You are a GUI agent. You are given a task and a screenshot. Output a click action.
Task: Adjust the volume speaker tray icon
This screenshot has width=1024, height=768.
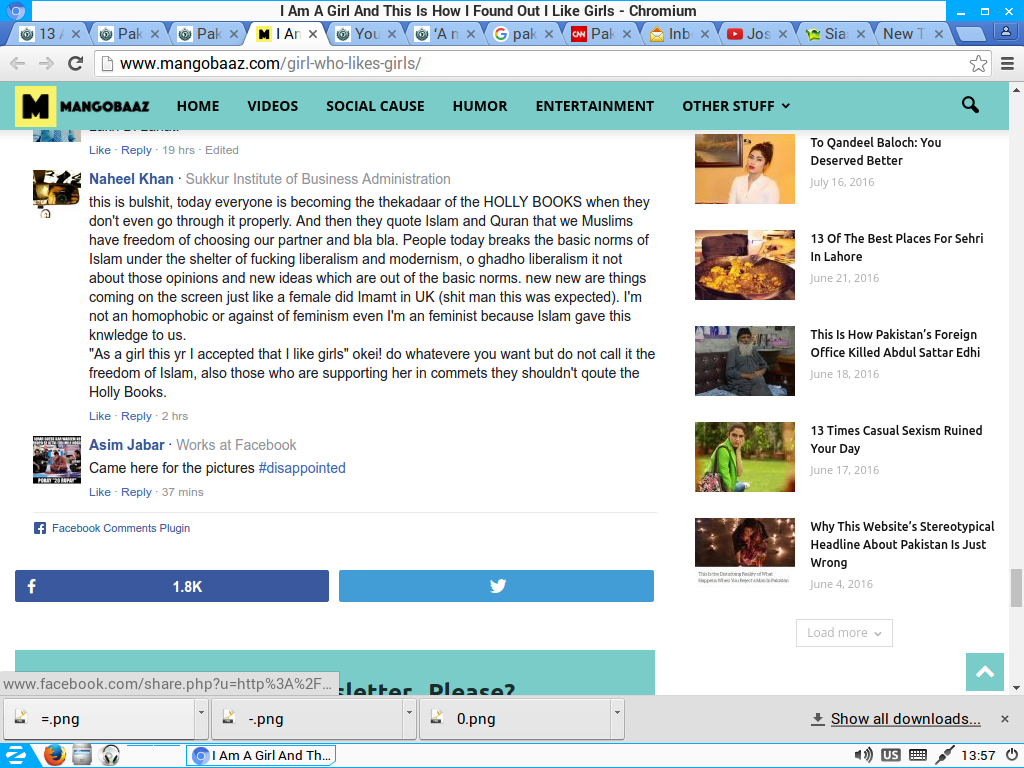[x=863, y=756]
